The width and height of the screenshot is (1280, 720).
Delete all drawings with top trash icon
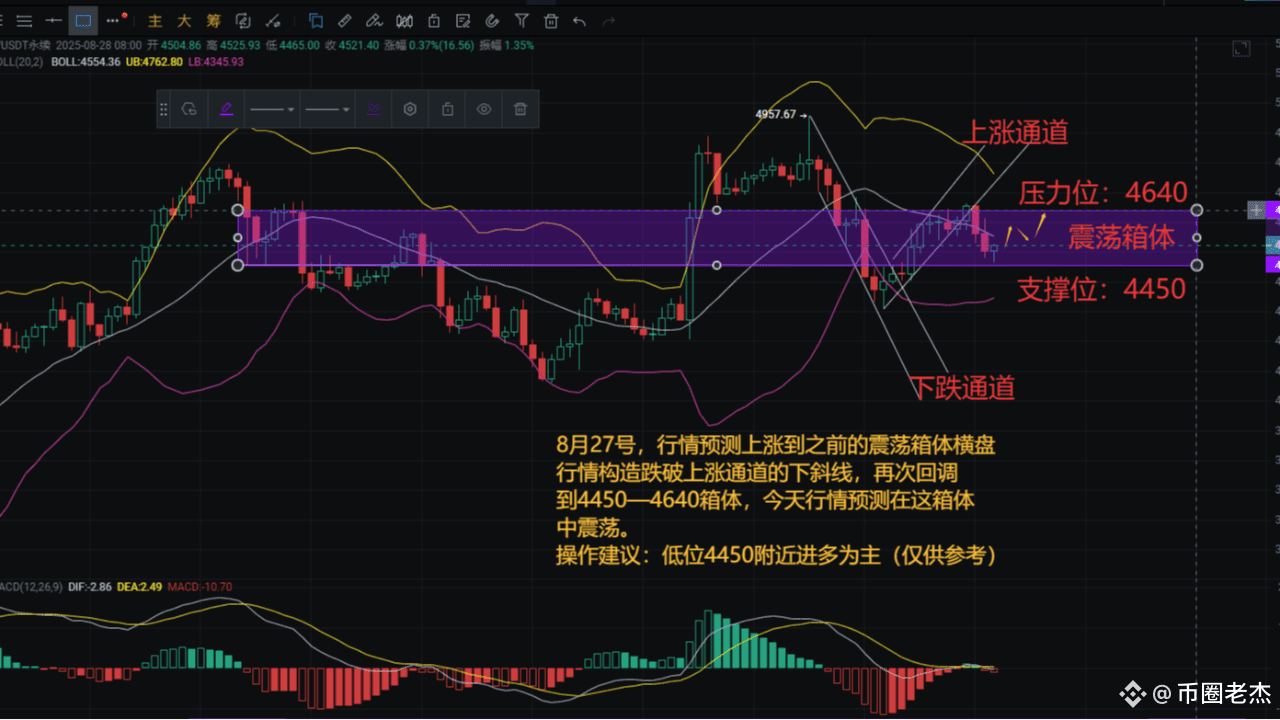point(551,20)
